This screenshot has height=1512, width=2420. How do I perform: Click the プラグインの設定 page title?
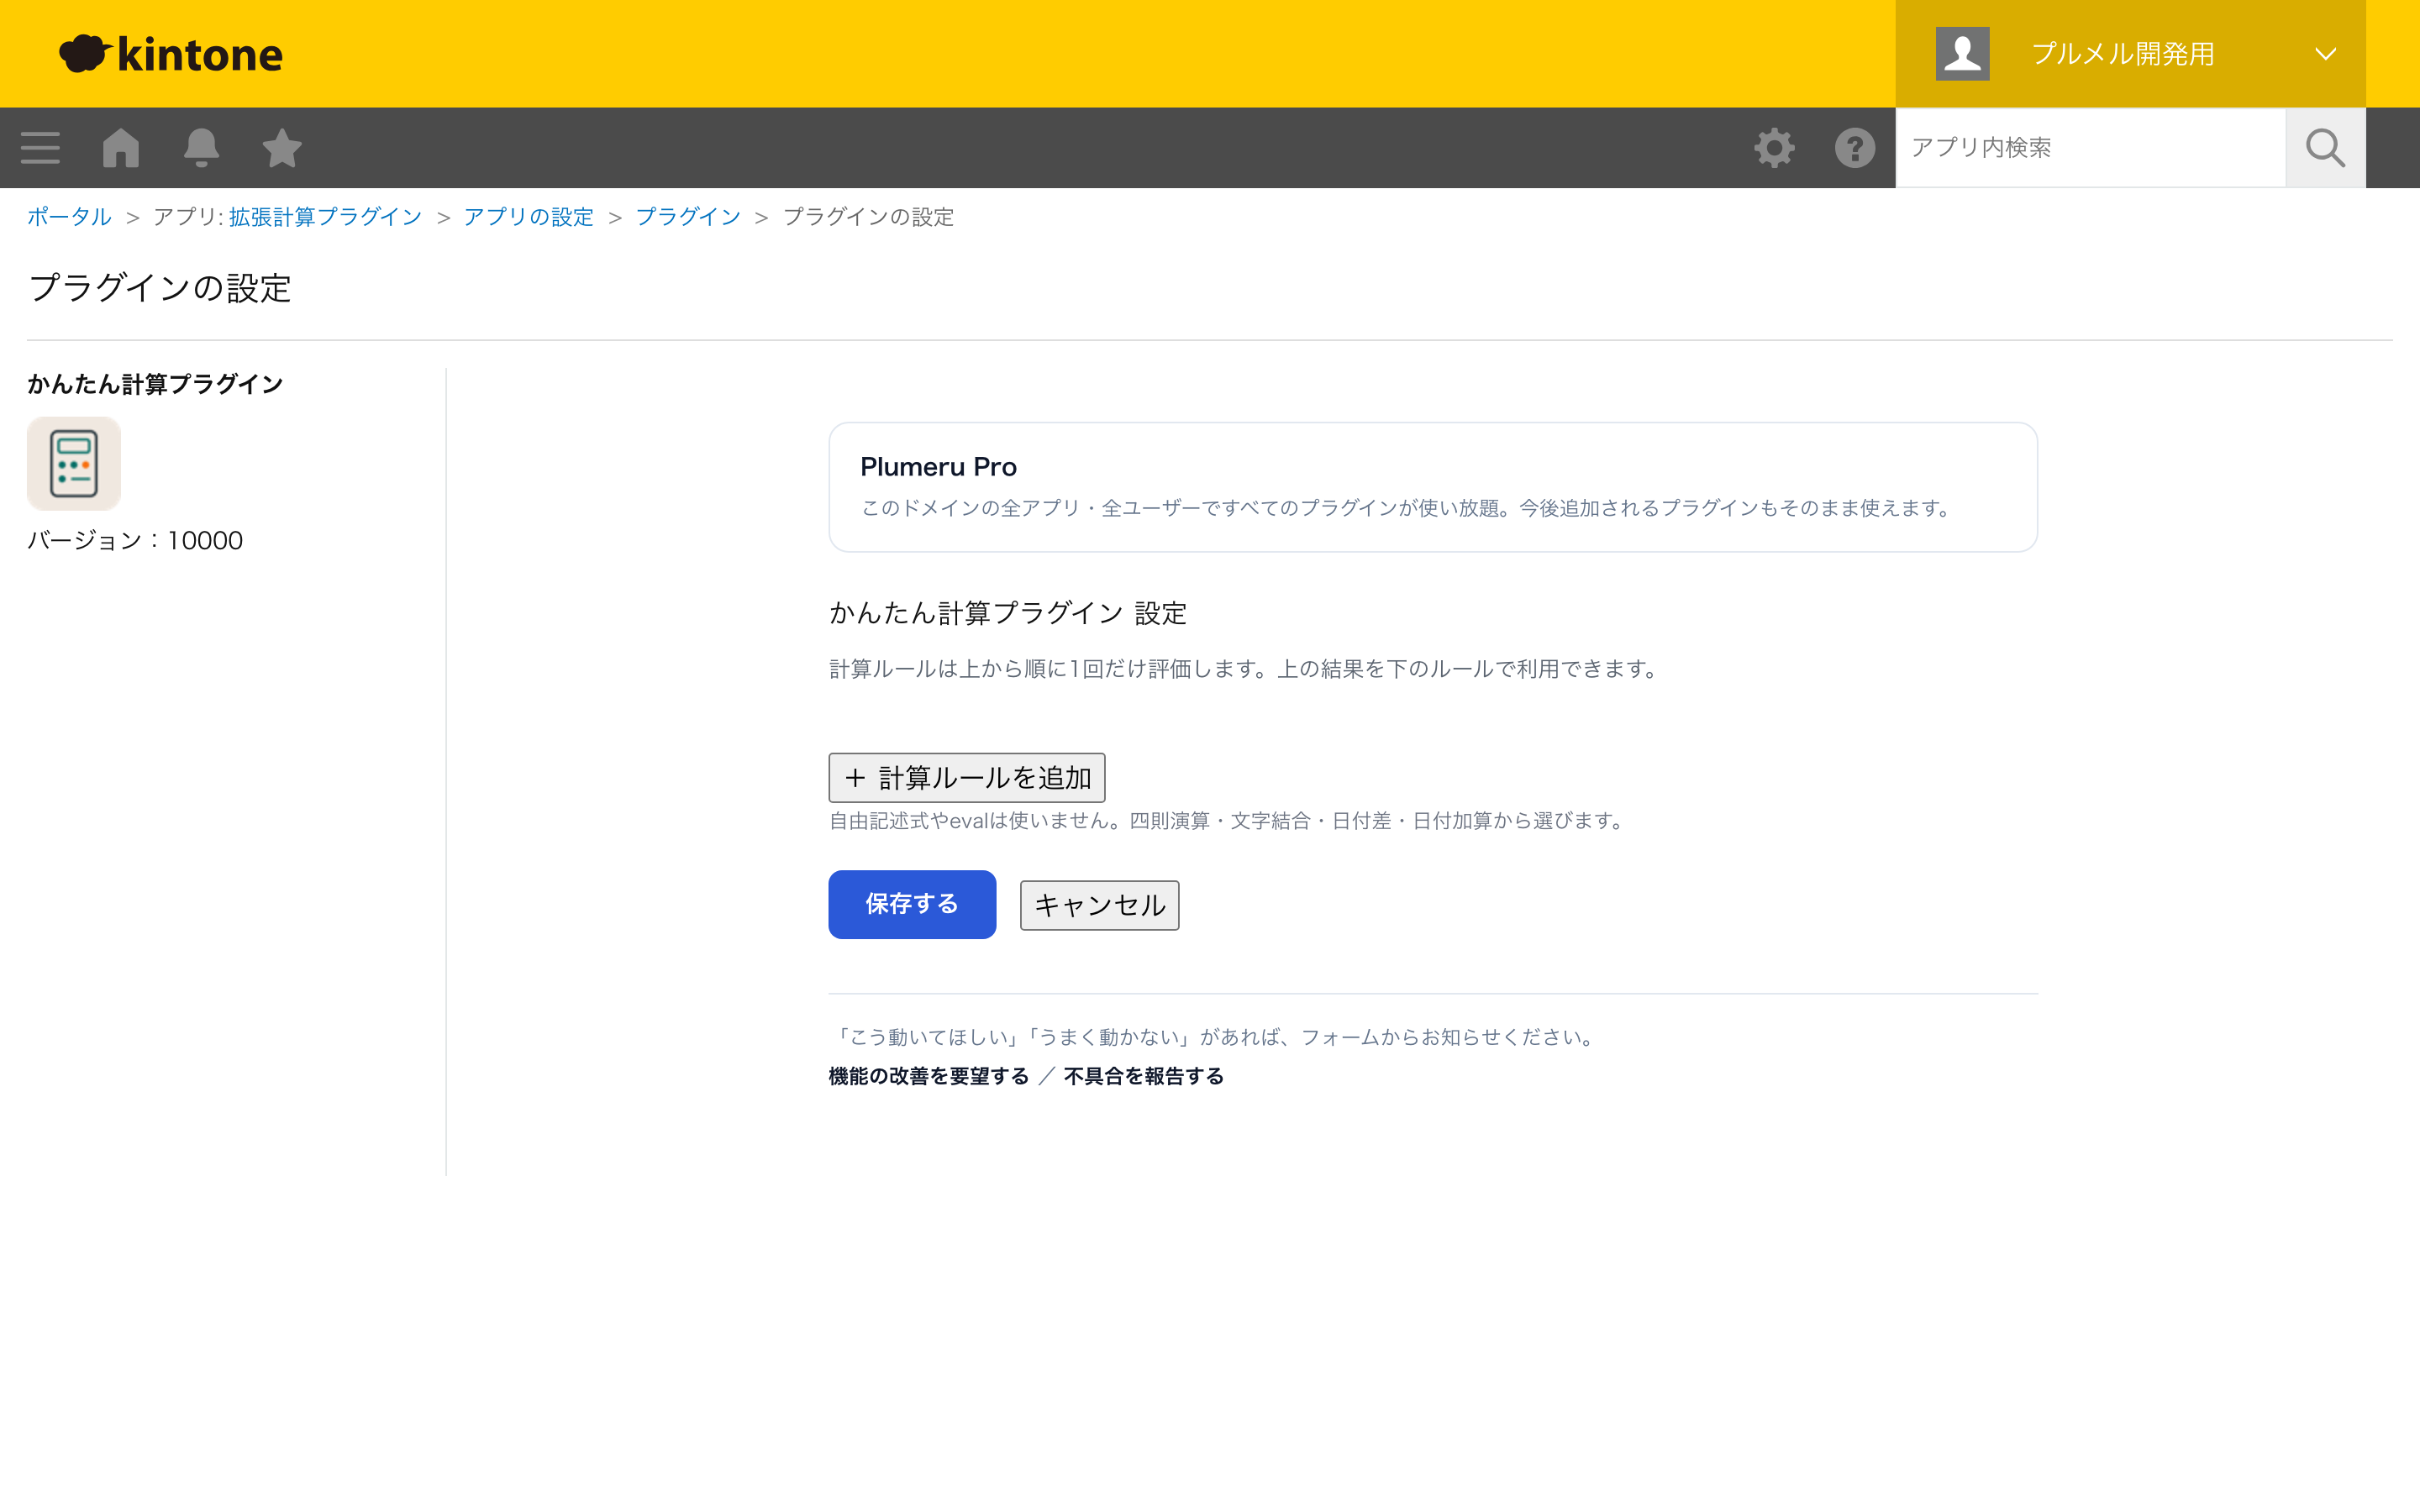[x=160, y=288]
